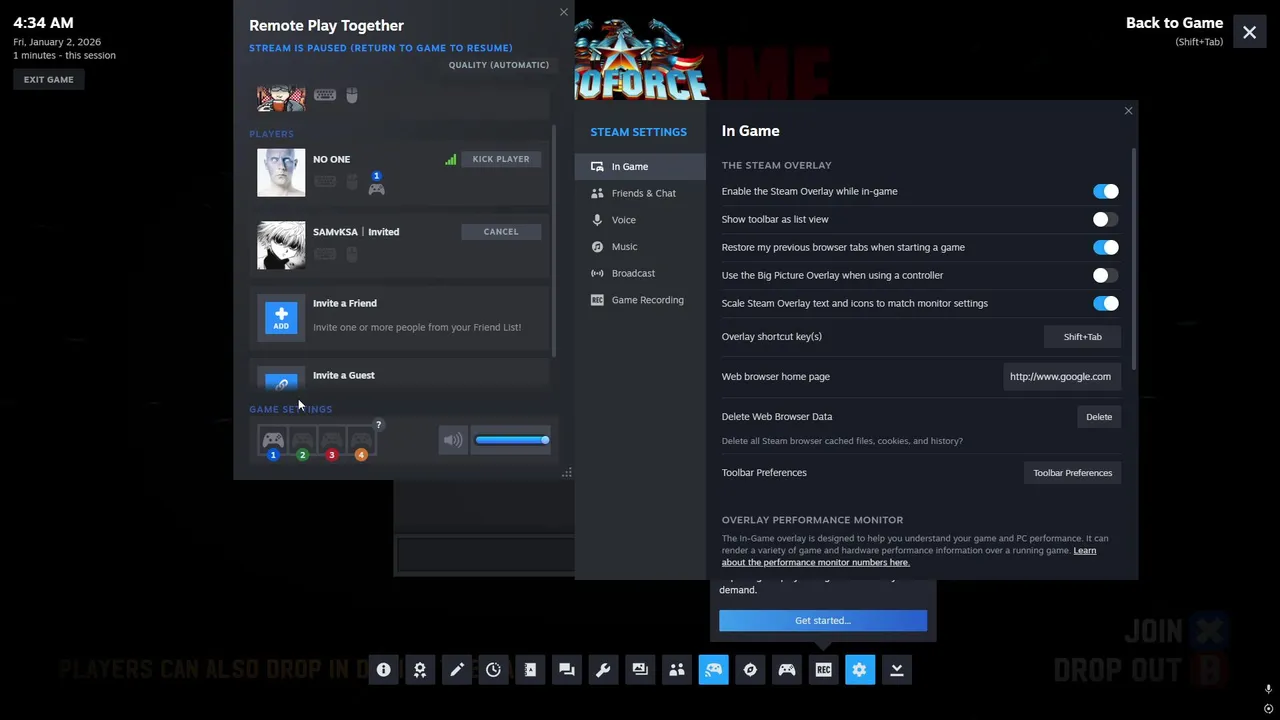Select controller slot 4 in Game Settings
Viewport: 1280px width, 720px height.
(x=361, y=441)
